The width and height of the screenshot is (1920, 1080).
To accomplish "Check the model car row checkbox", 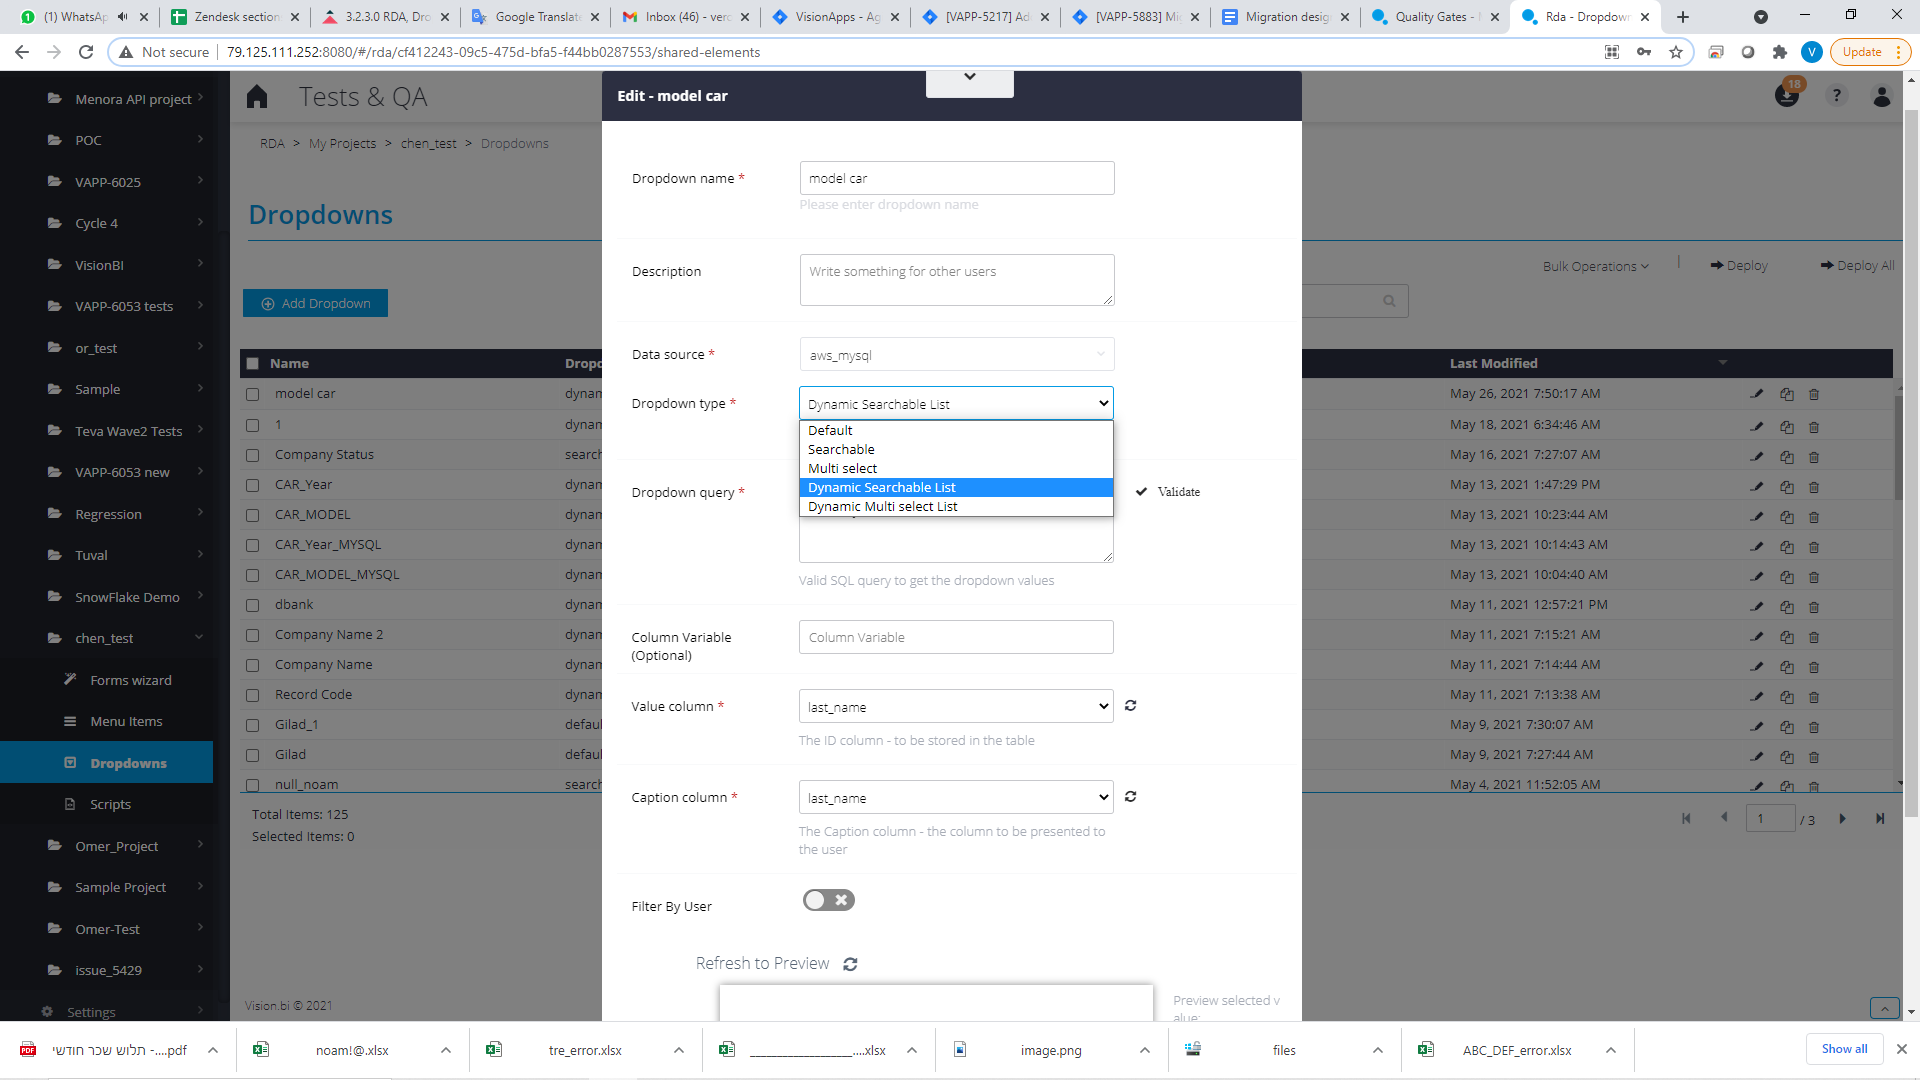I will pos(253,395).
